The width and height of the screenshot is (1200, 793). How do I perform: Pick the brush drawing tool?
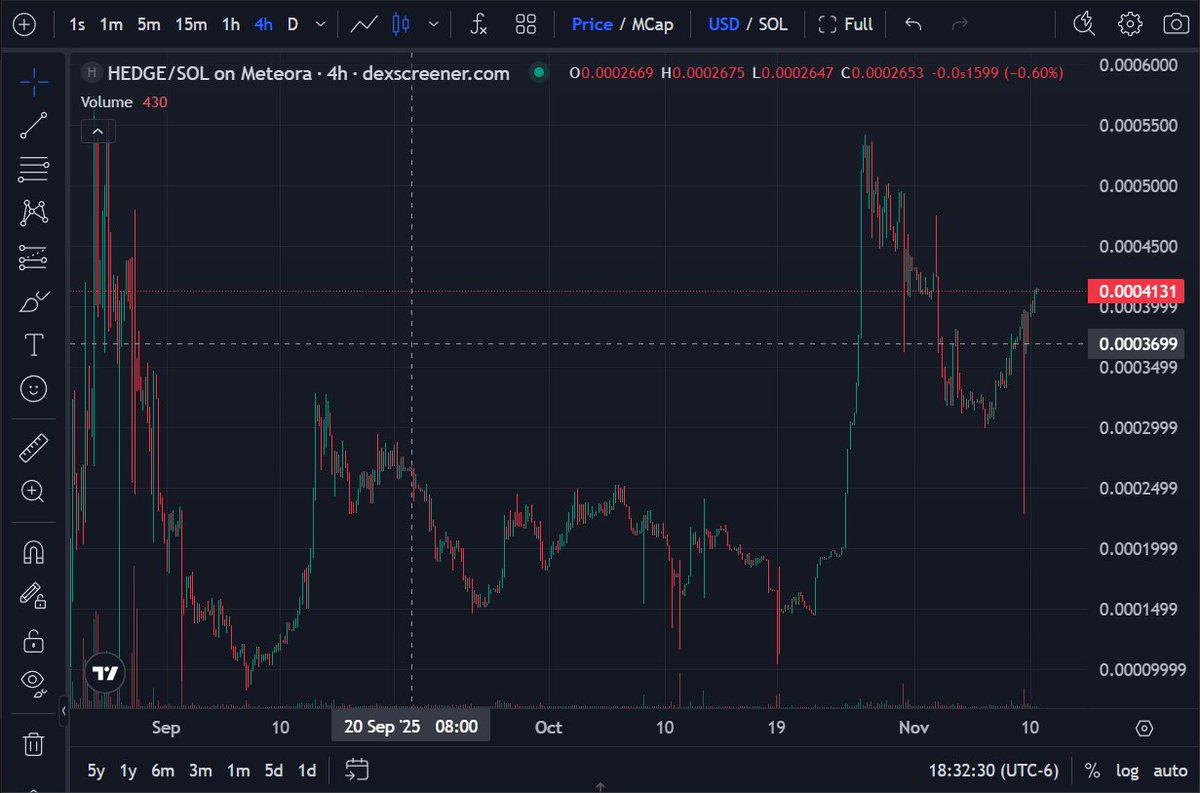click(x=33, y=301)
